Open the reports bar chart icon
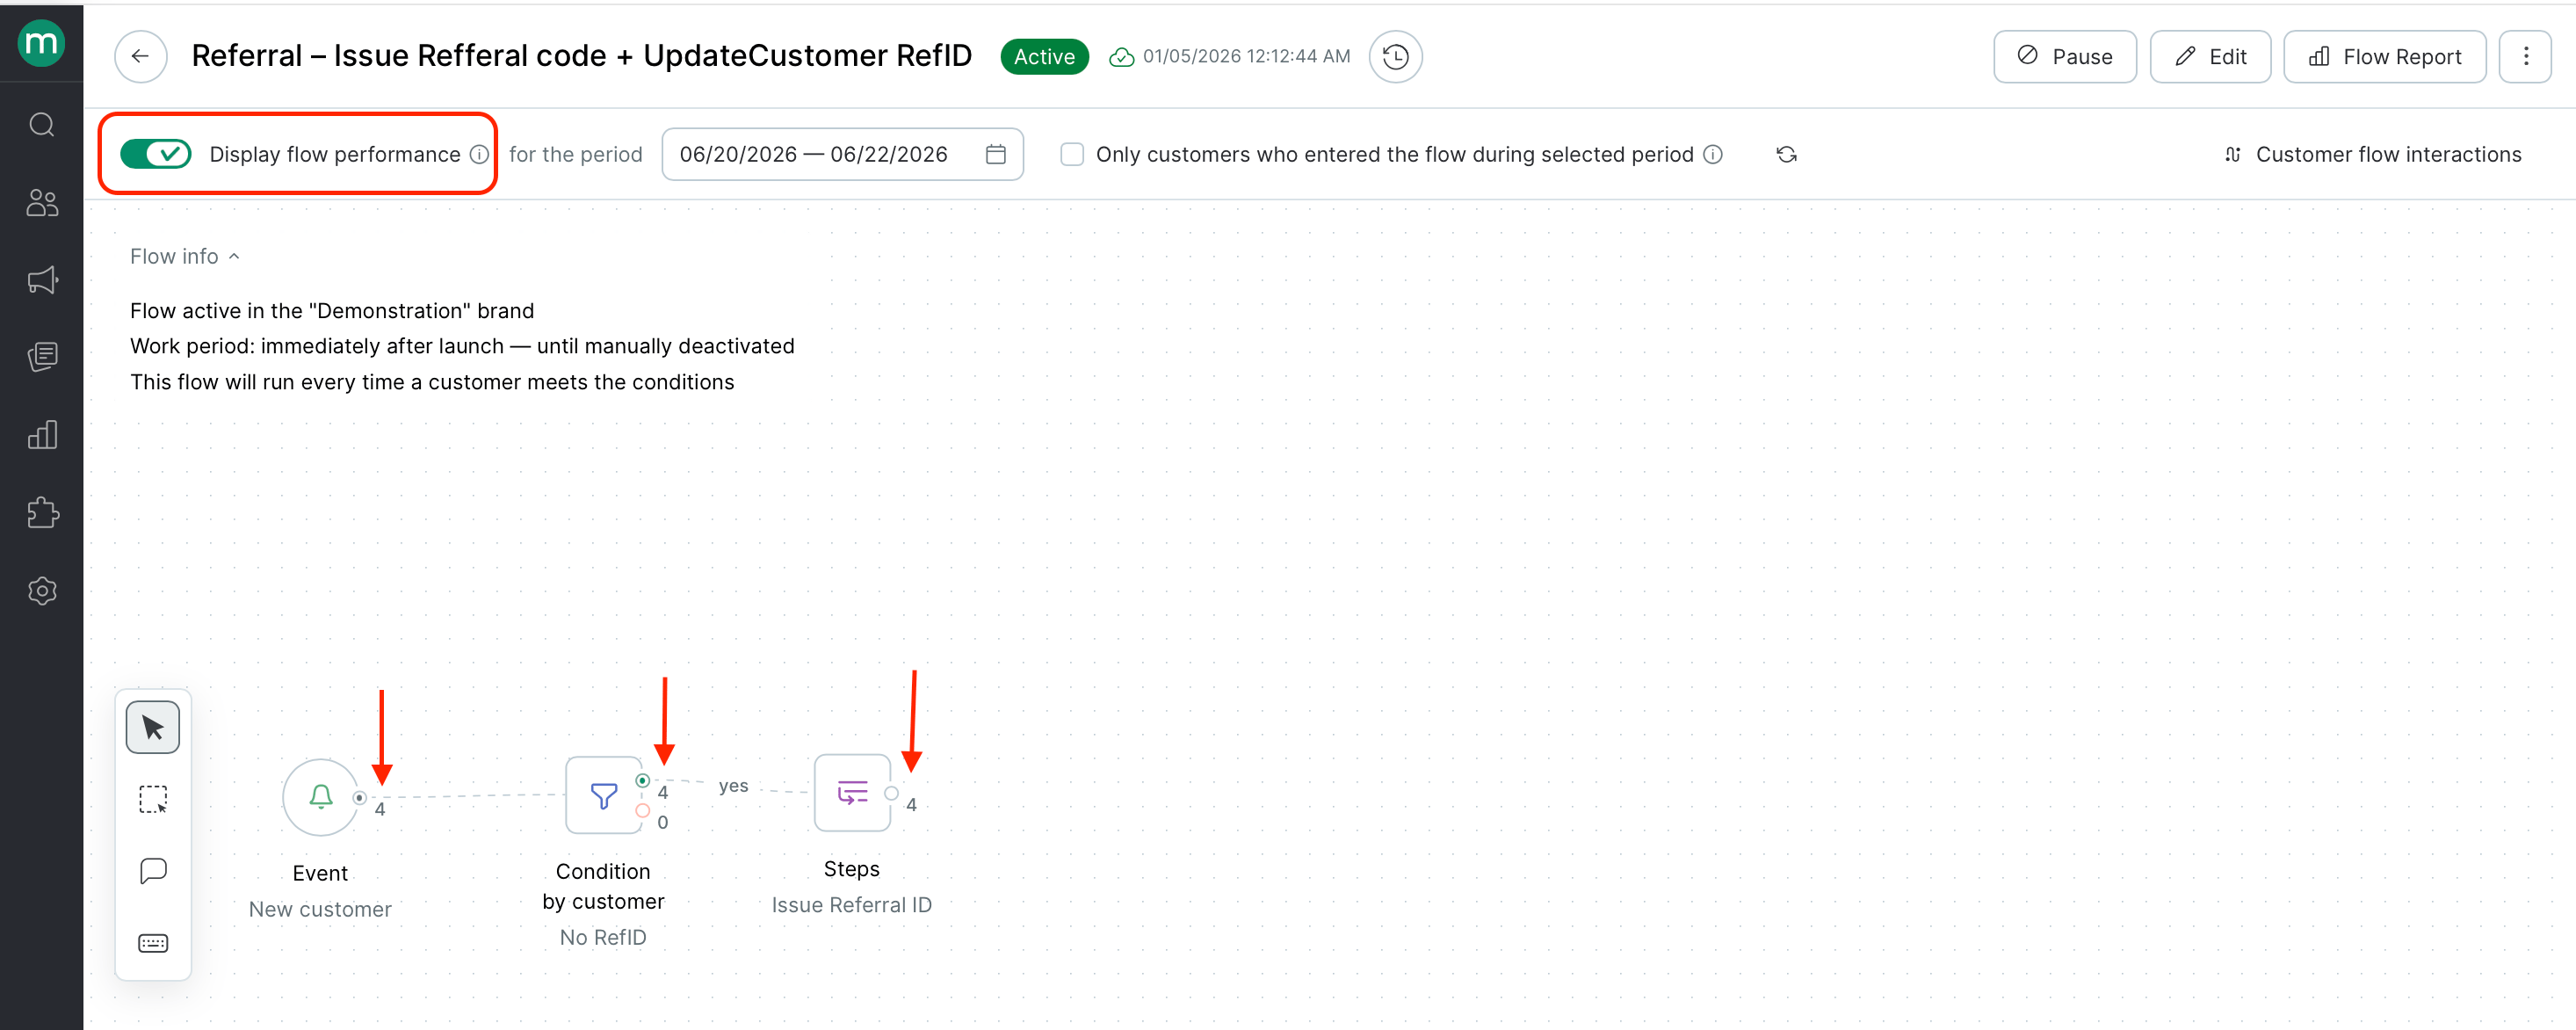The width and height of the screenshot is (2576, 1030). coord(41,435)
